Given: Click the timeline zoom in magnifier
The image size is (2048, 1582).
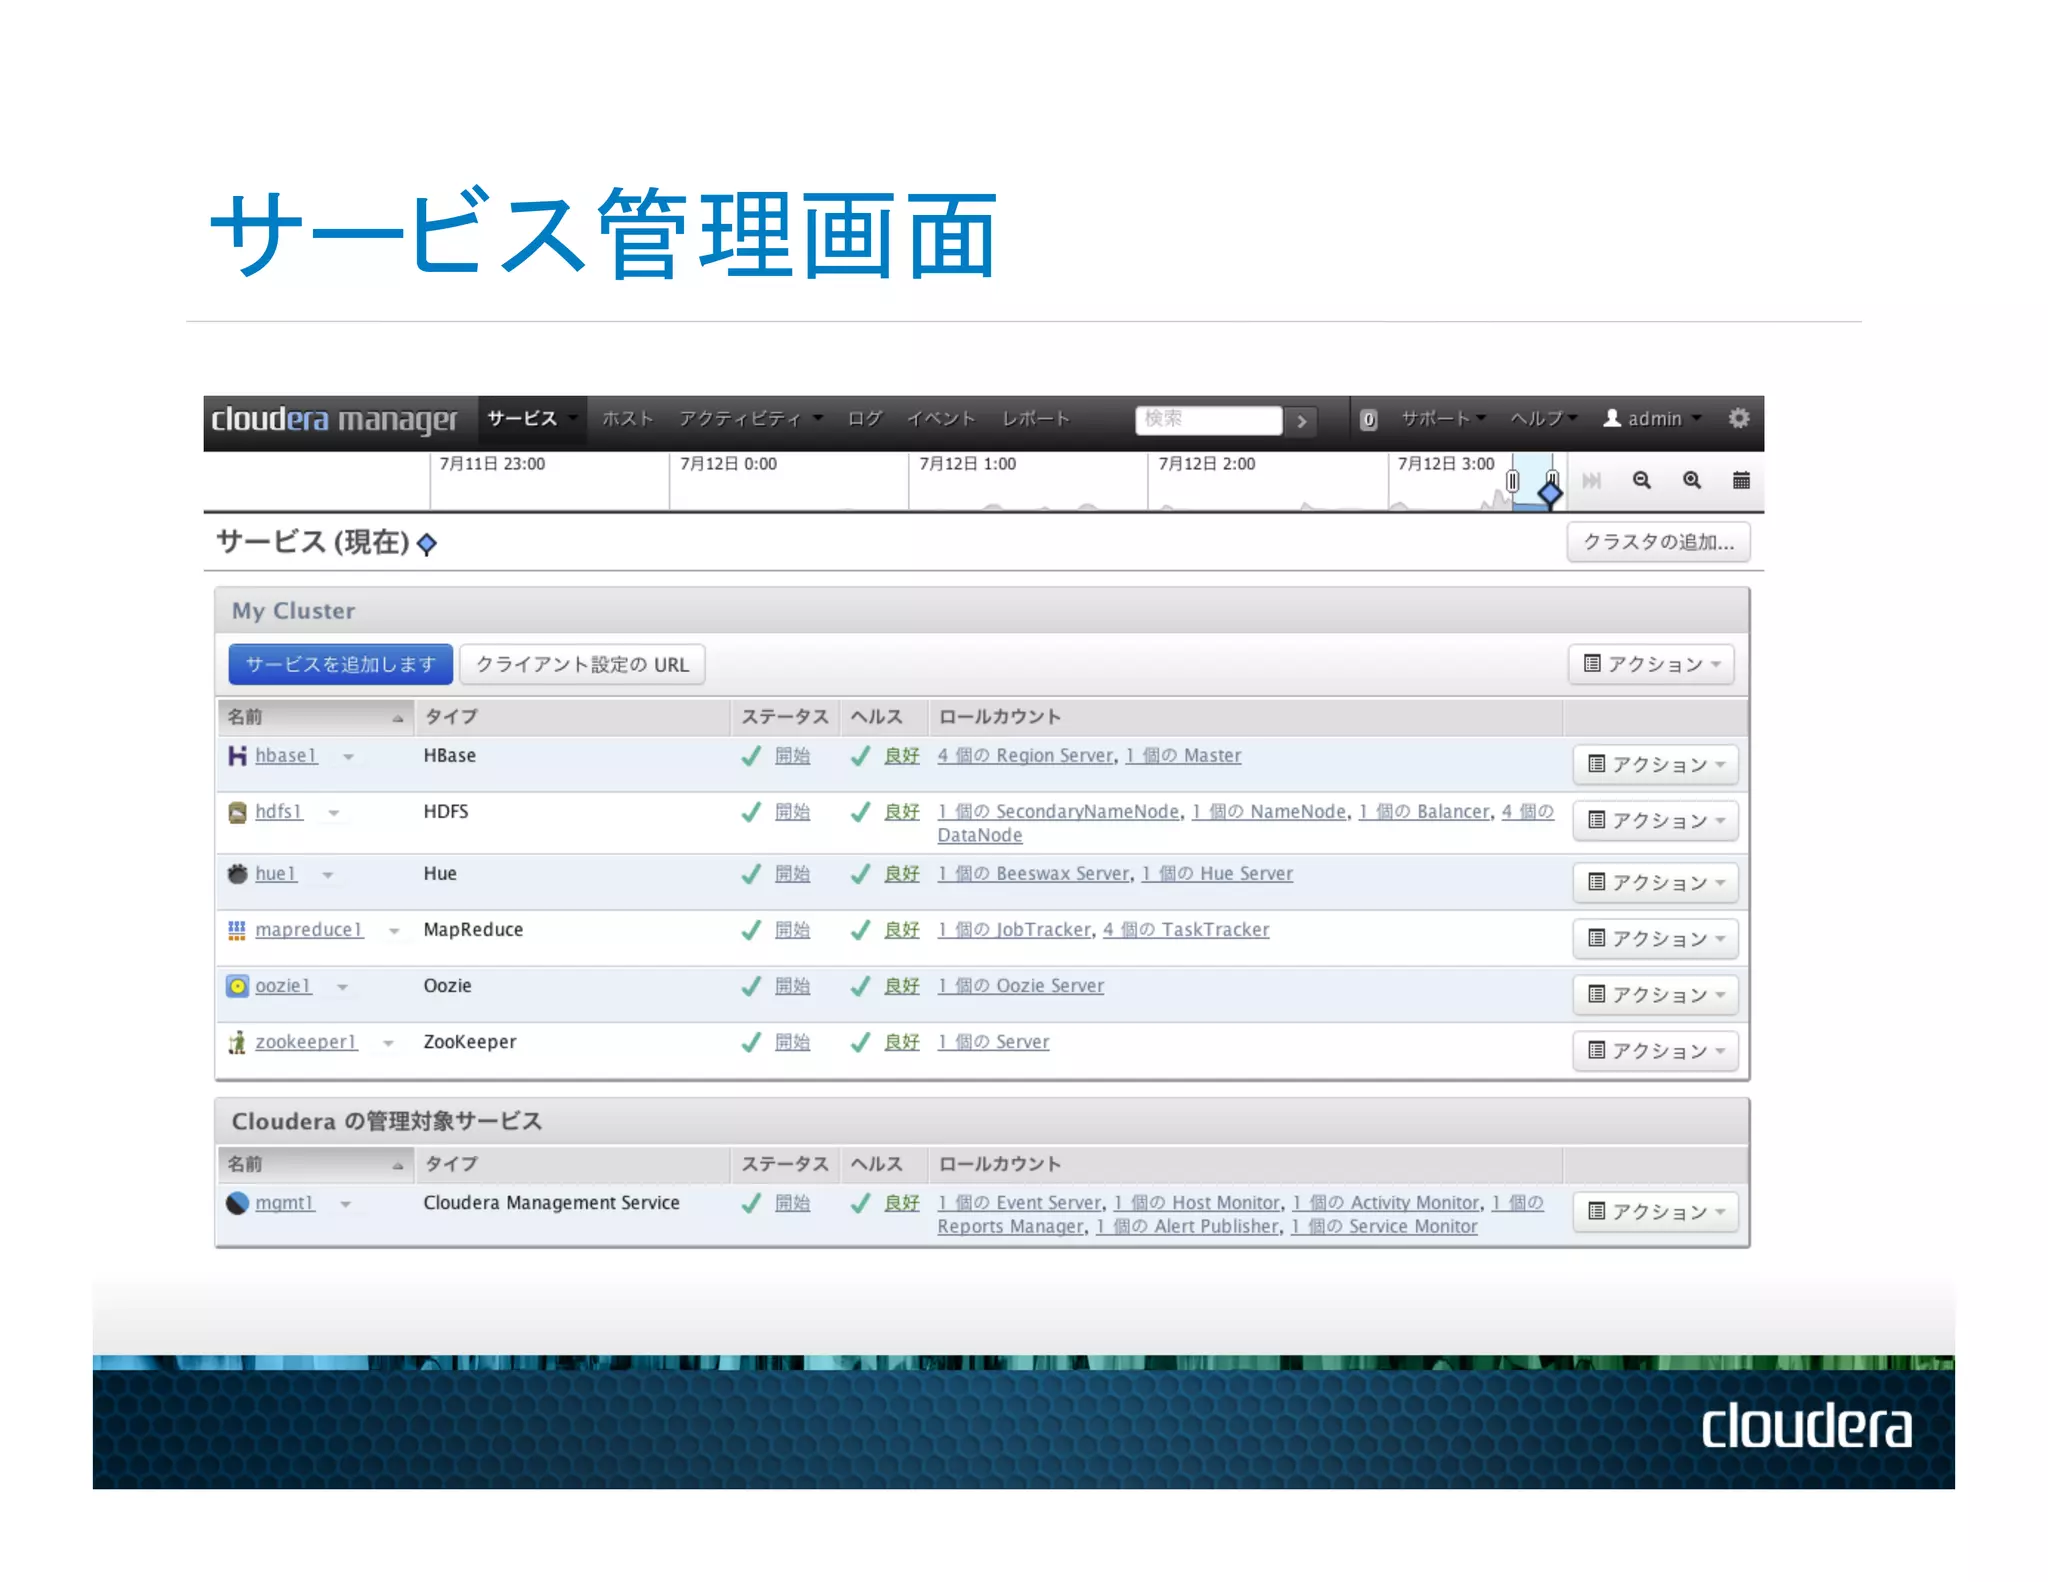Looking at the screenshot, I should pos(1691,480).
